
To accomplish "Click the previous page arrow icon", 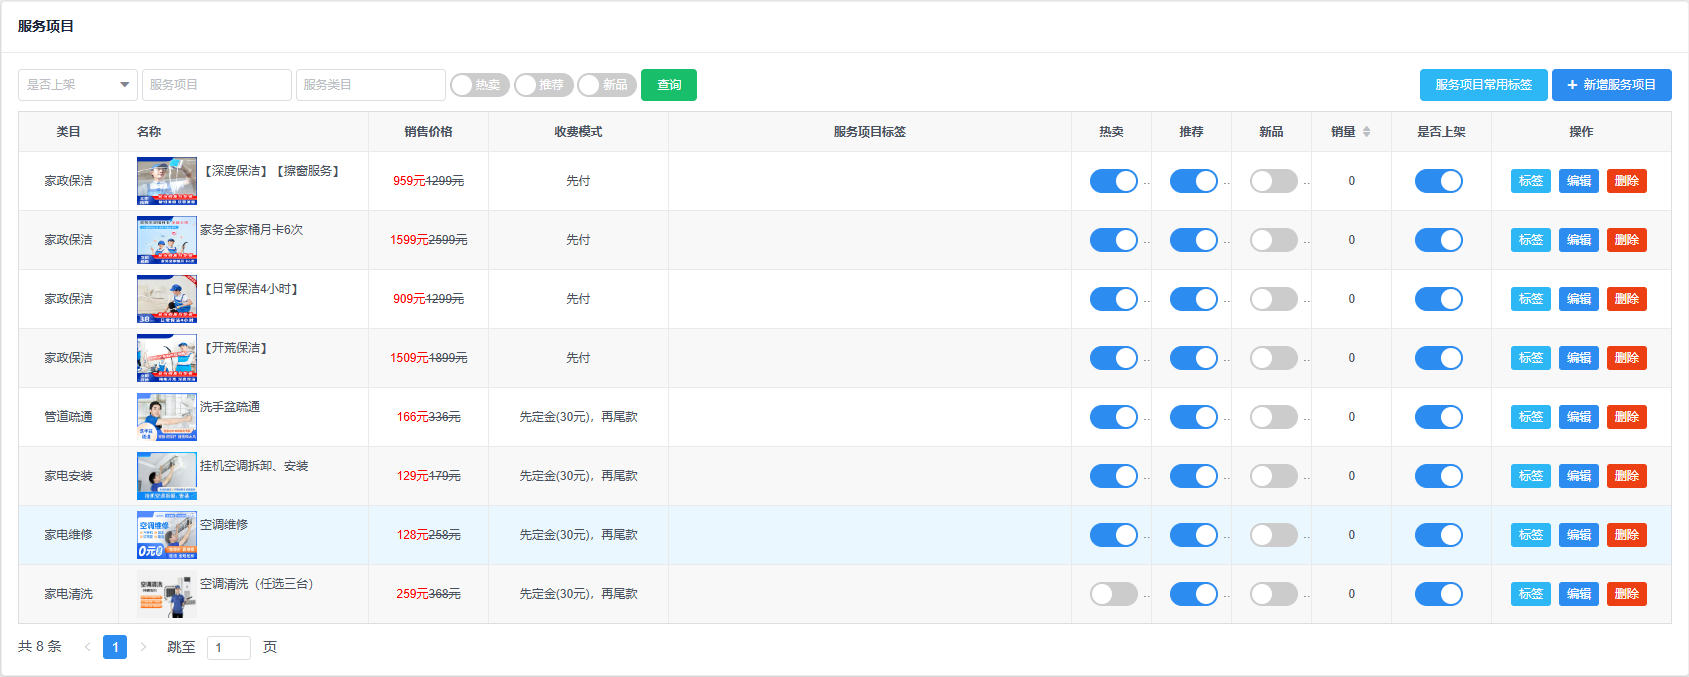I will [88, 647].
